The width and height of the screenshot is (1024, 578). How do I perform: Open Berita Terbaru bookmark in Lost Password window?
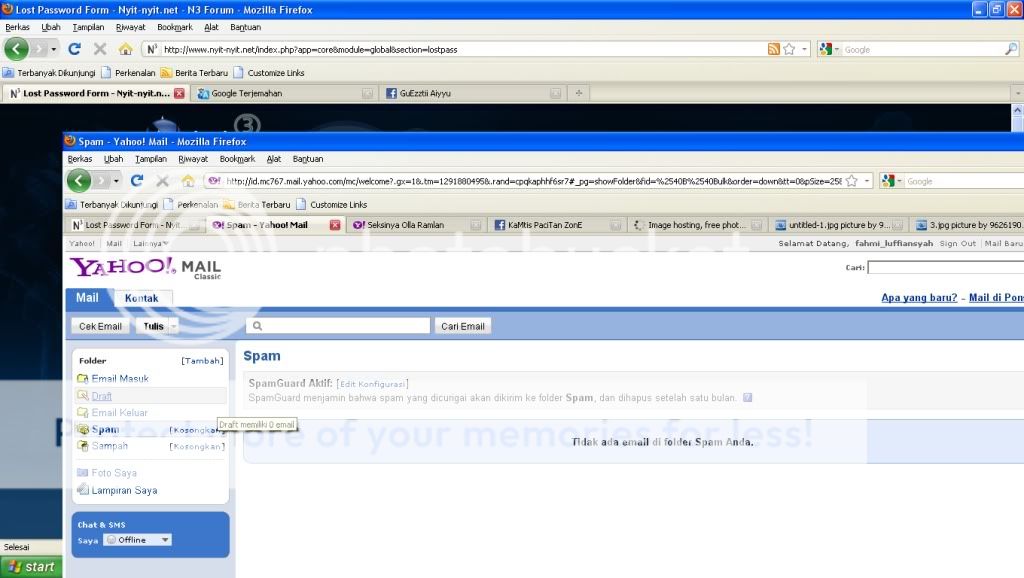click(195, 72)
